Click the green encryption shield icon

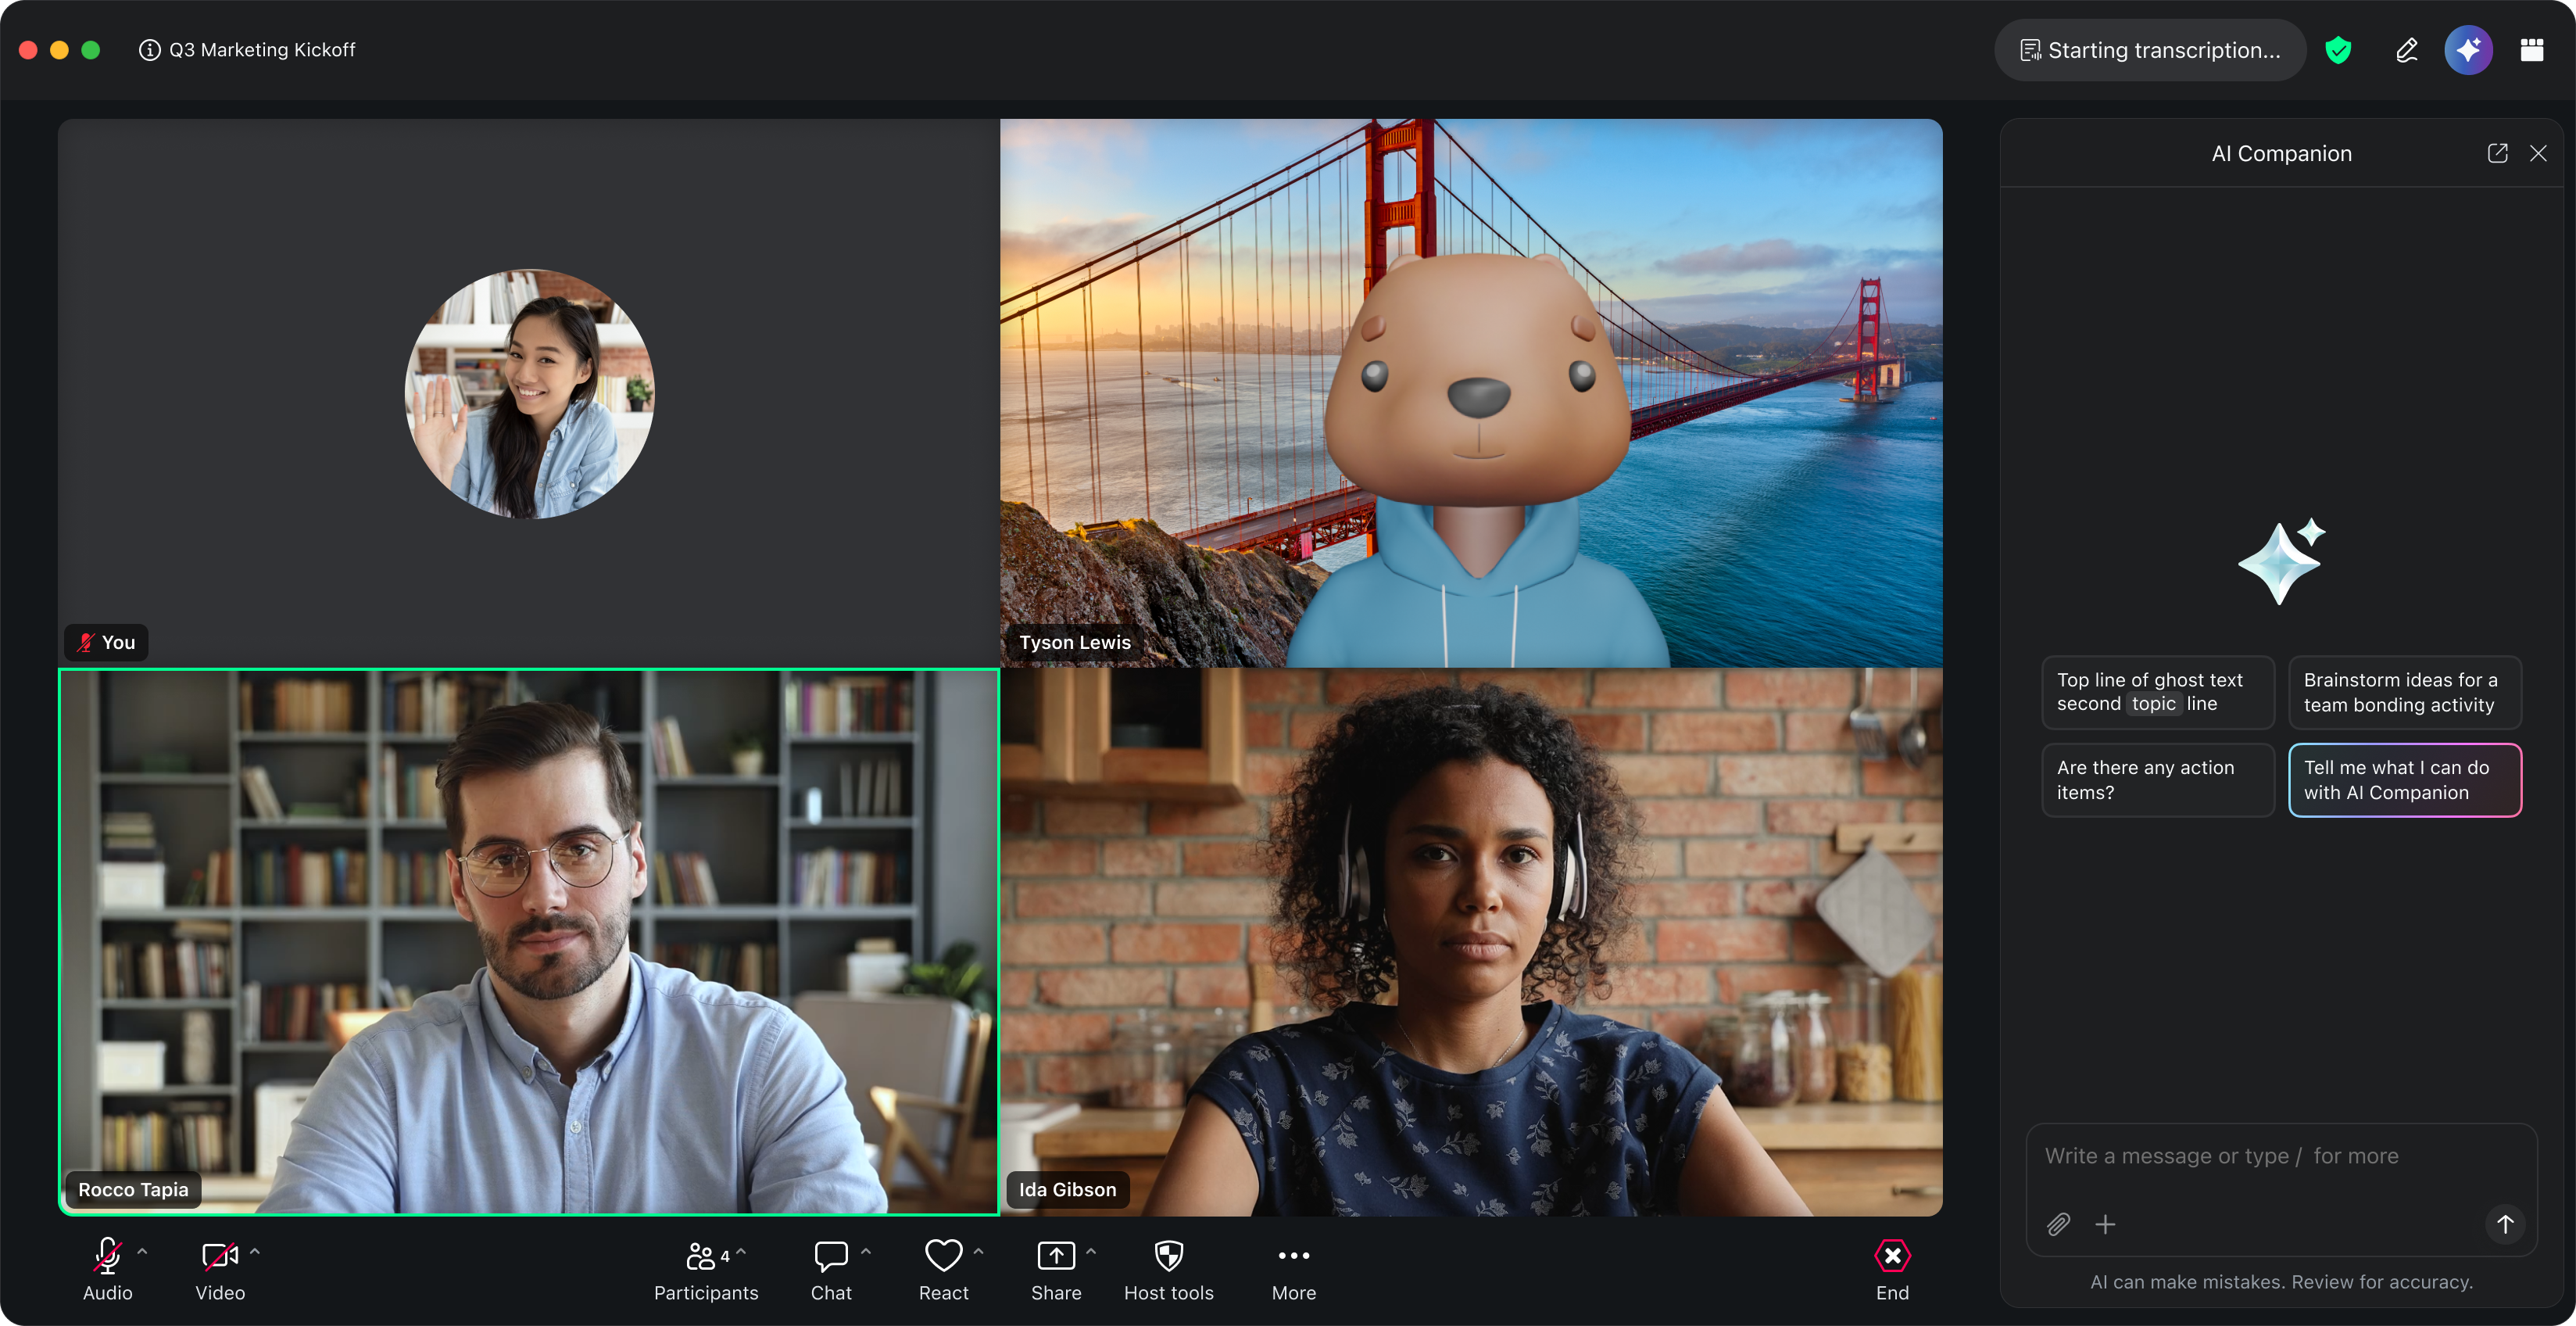point(2338,50)
